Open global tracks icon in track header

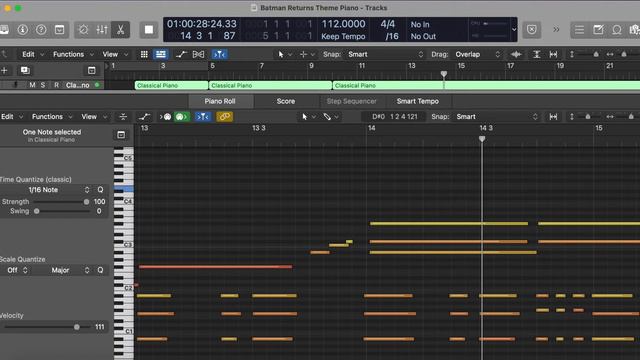point(91,71)
